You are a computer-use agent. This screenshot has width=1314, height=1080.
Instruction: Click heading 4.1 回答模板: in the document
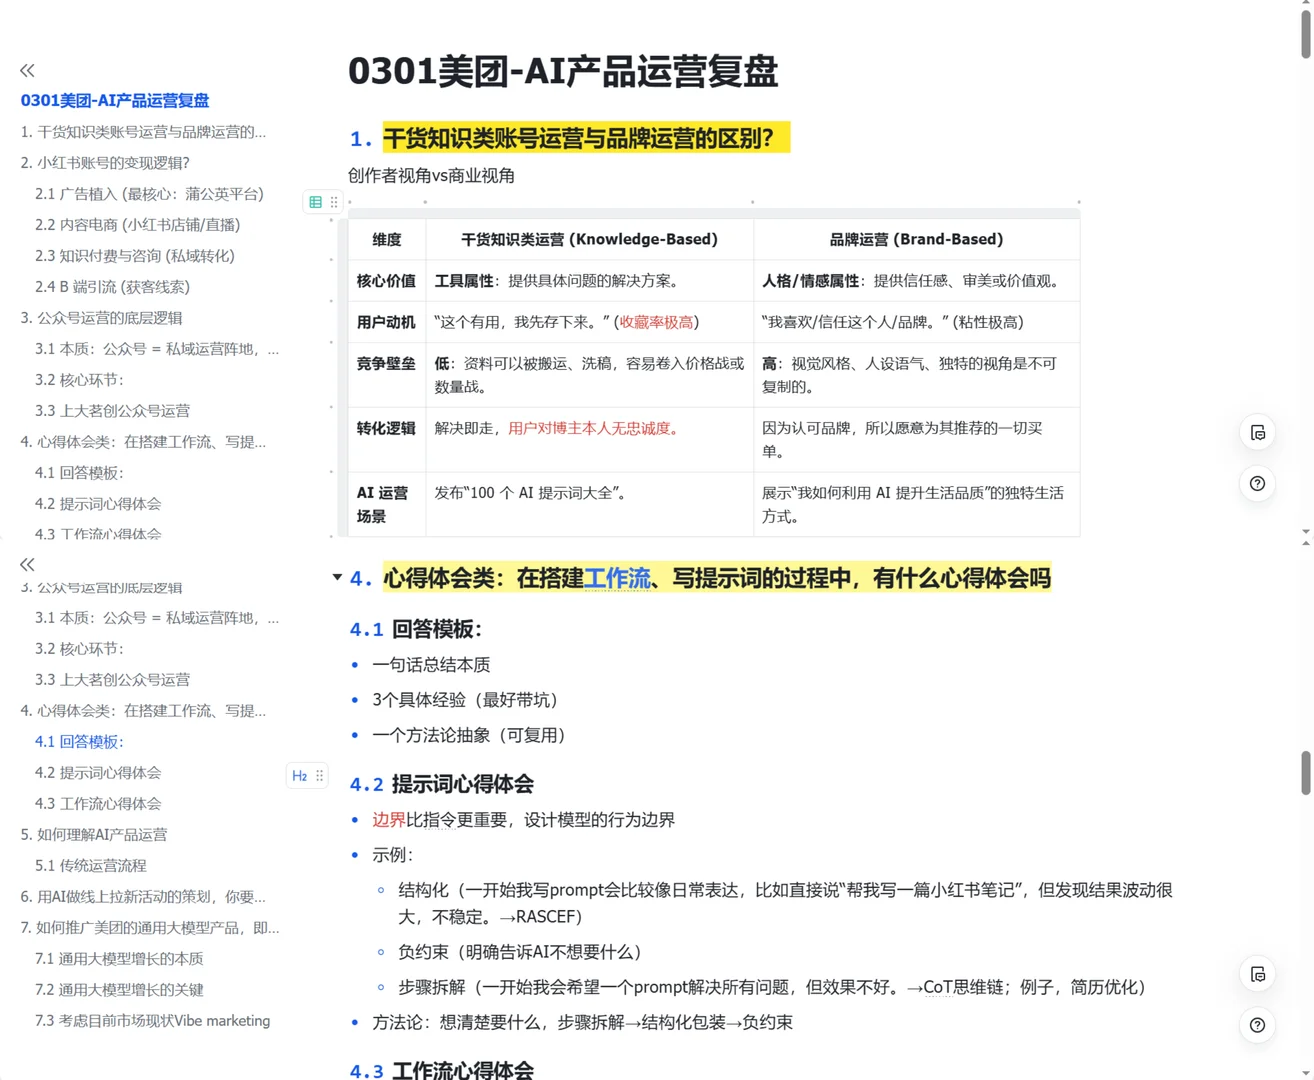coord(415,629)
